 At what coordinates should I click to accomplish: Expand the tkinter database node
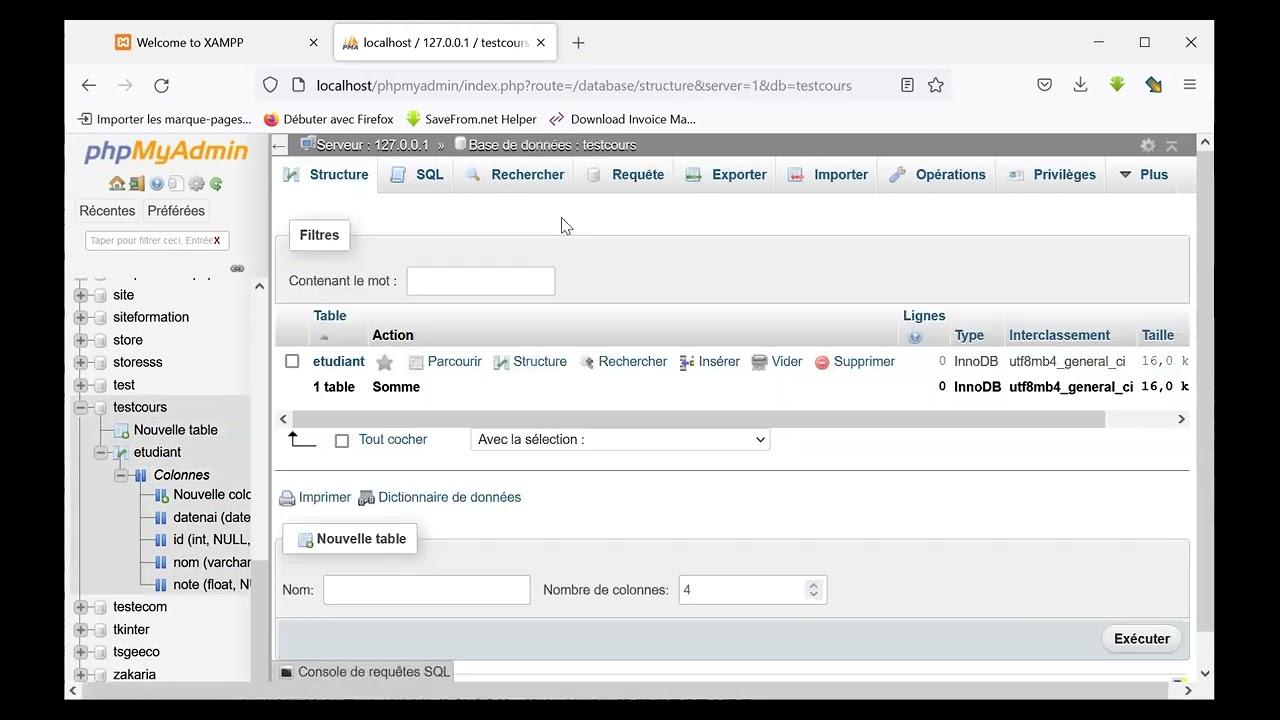pyautogui.click(x=81, y=630)
